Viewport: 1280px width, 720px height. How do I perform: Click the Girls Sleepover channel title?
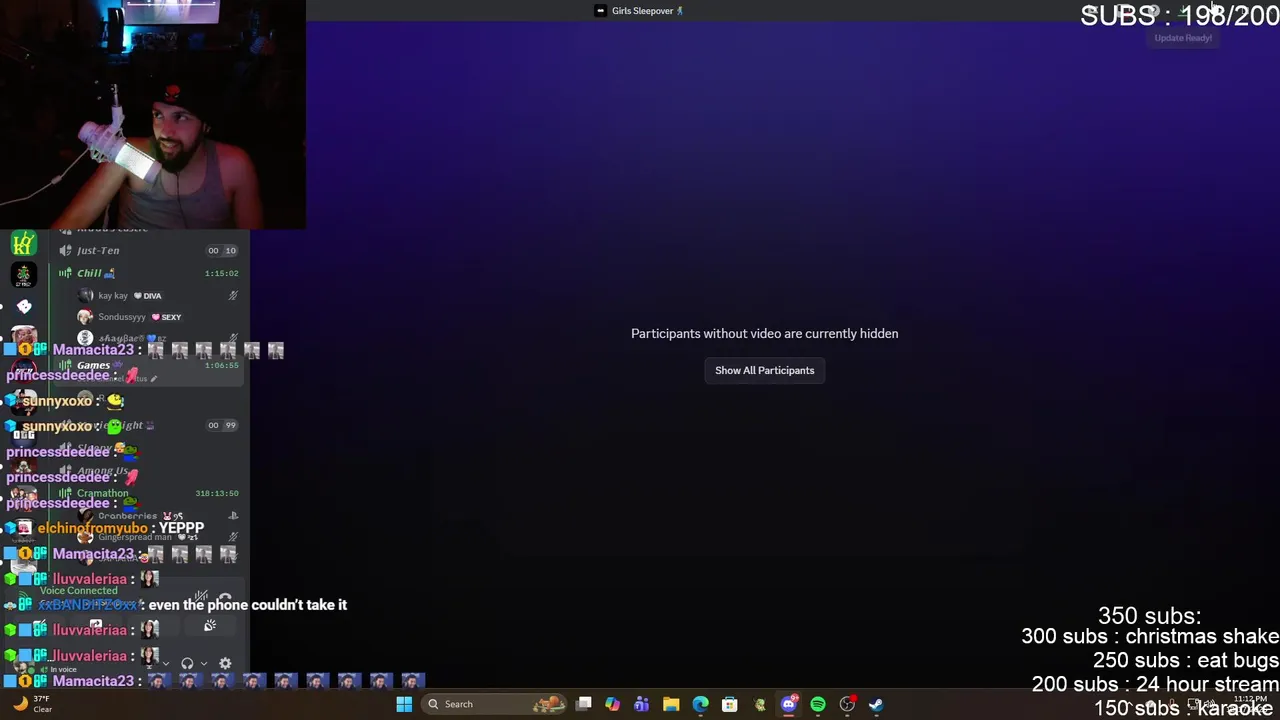tap(640, 11)
